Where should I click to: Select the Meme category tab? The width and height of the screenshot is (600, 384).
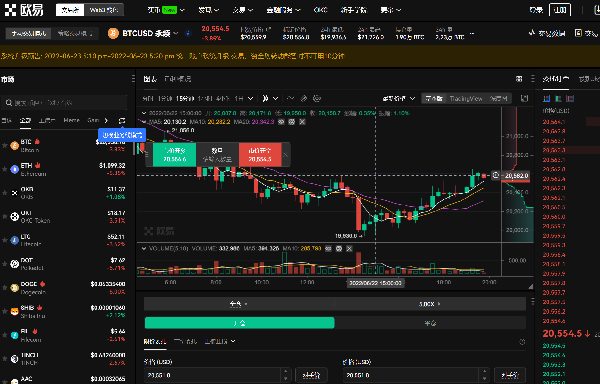tap(72, 120)
